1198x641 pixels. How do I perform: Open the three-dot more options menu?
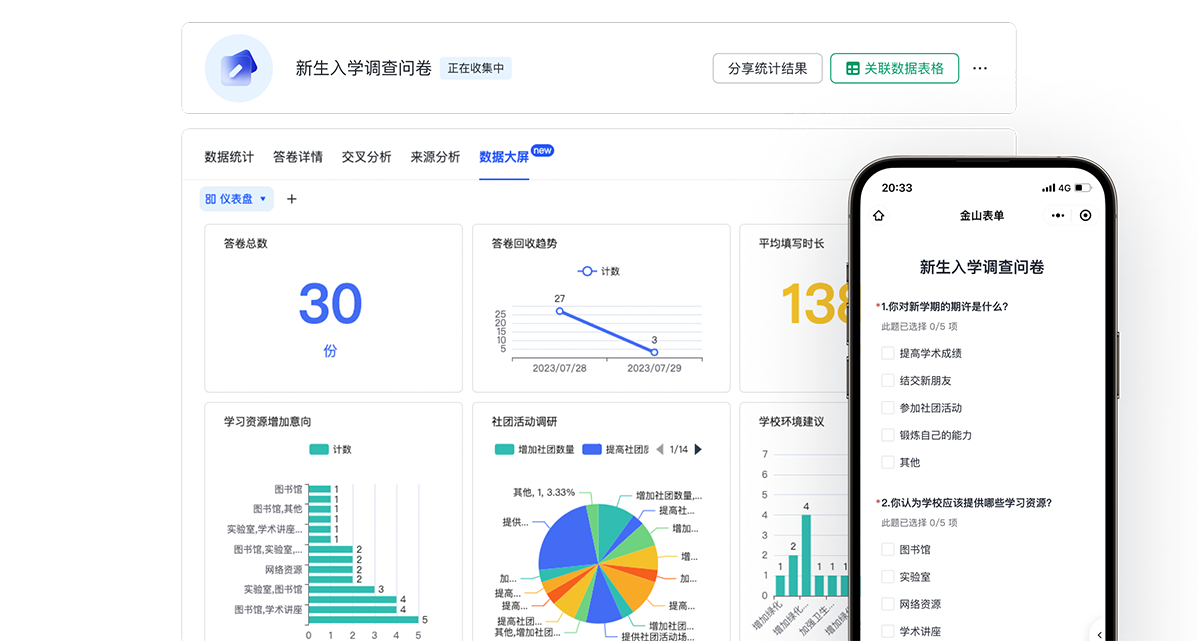coord(980,68)
